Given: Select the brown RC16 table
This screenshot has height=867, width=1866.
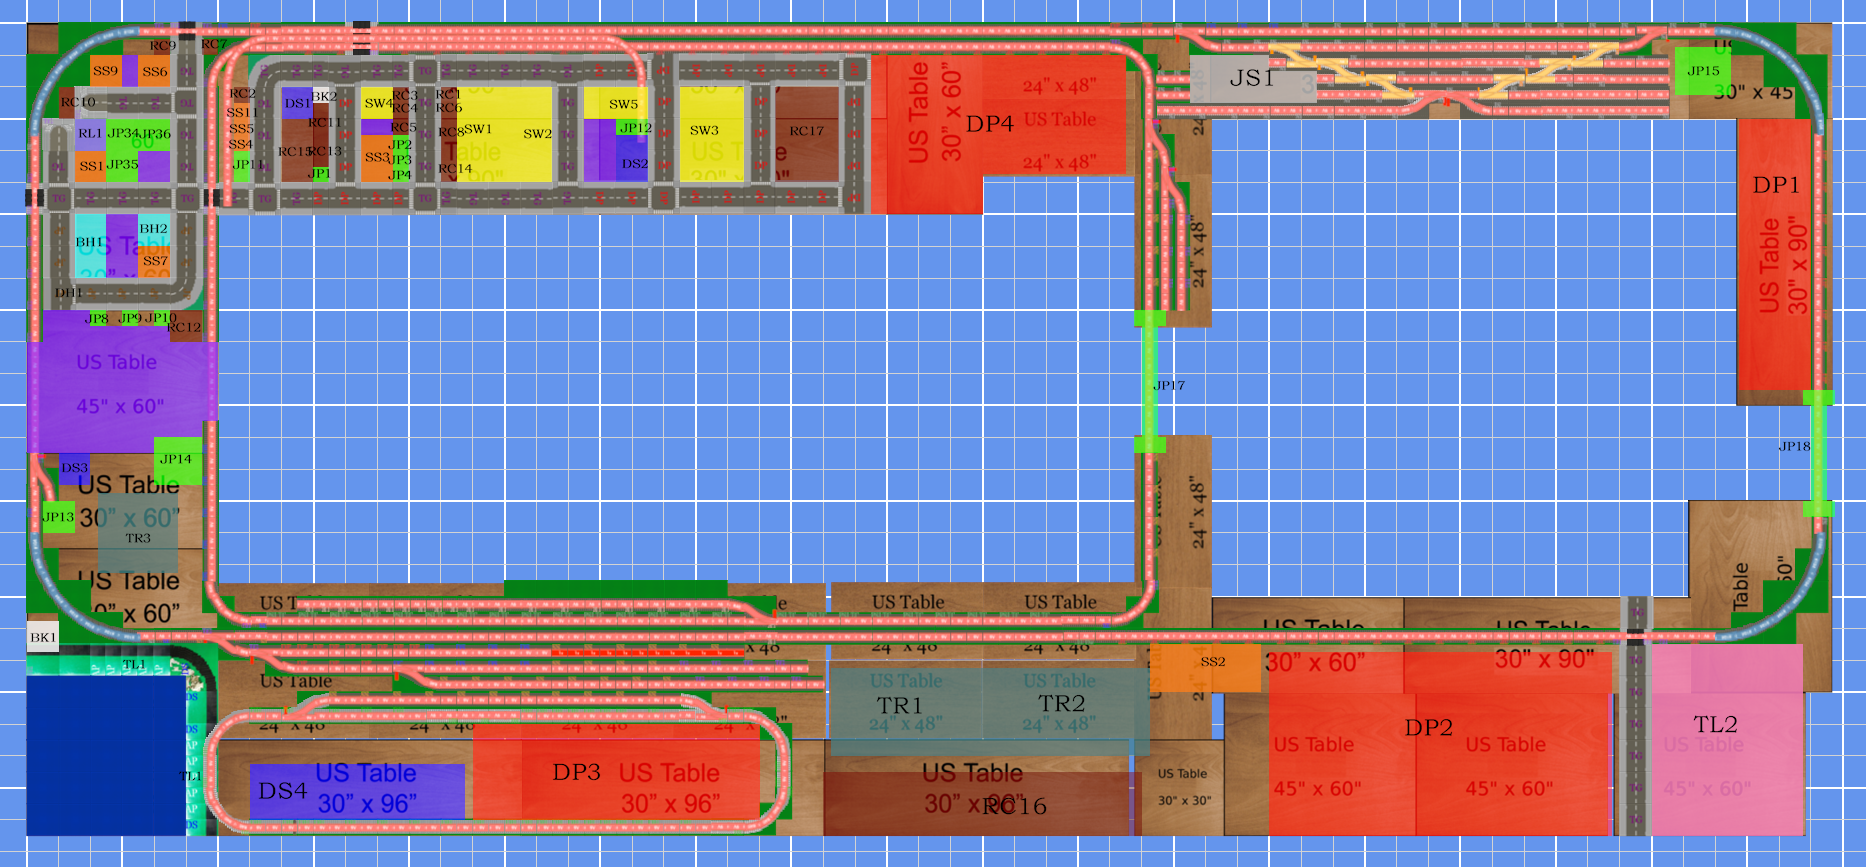Looking at the screenshot, I should pos(982,804).
